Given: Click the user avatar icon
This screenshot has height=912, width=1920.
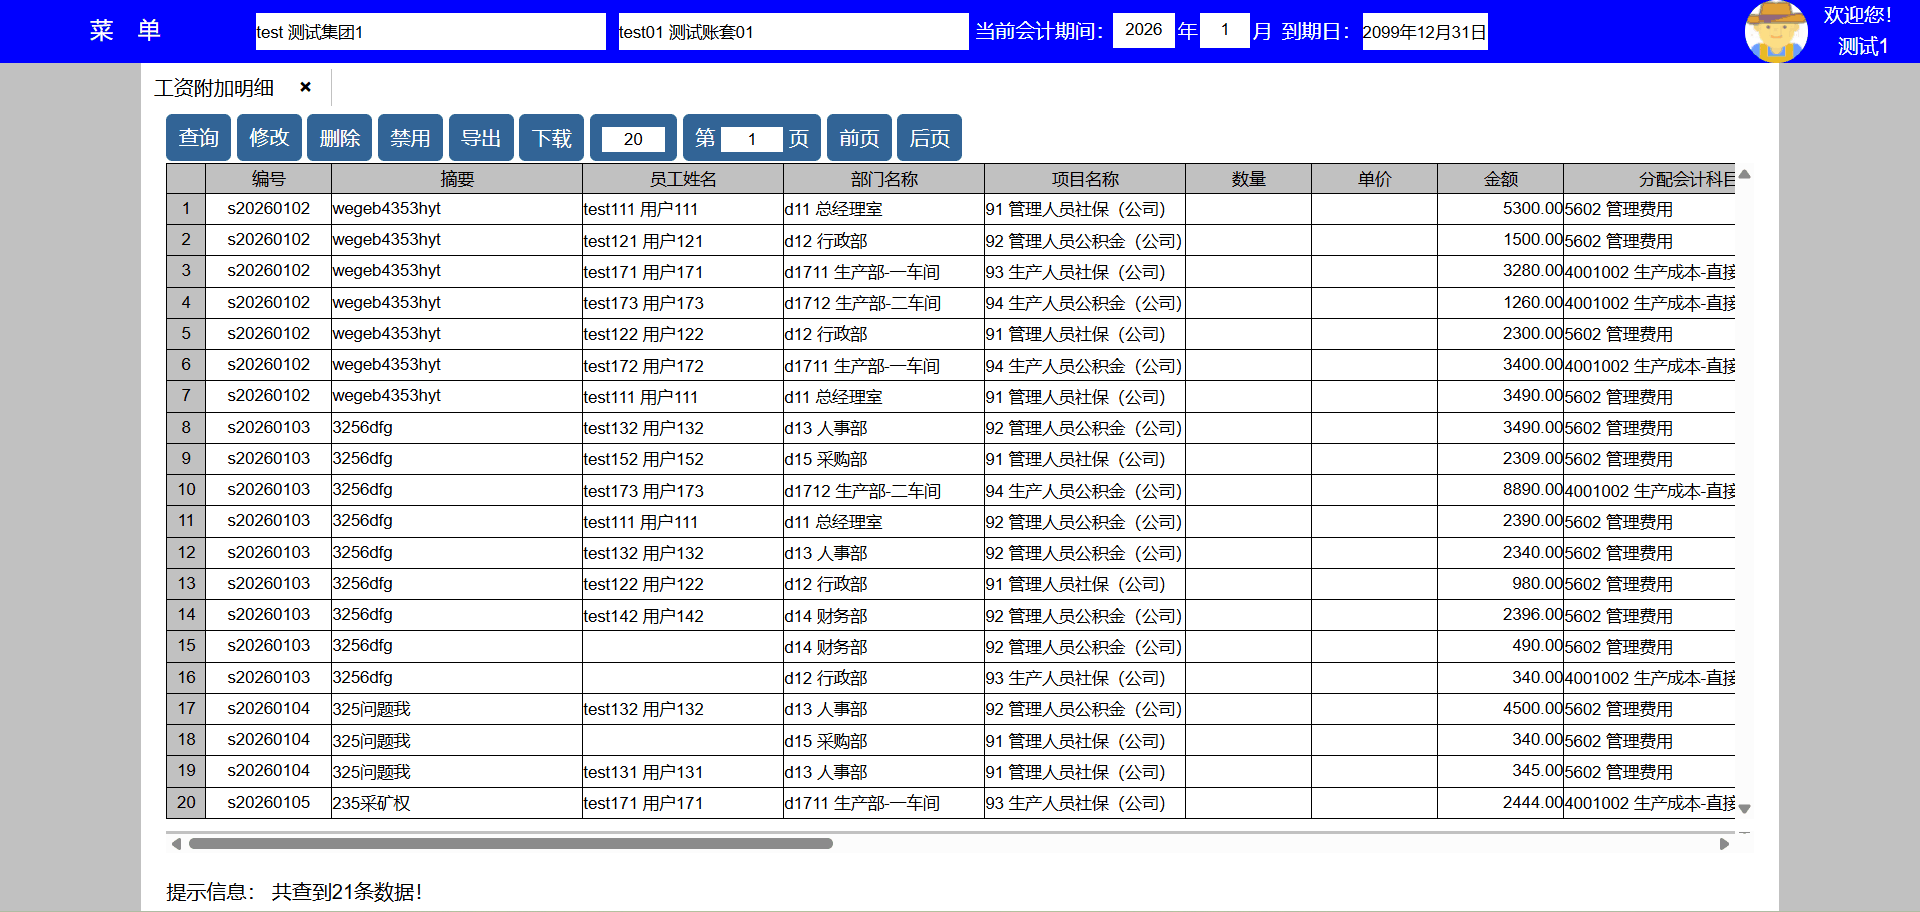Looking at the screenshot, I should (1775, 31).
